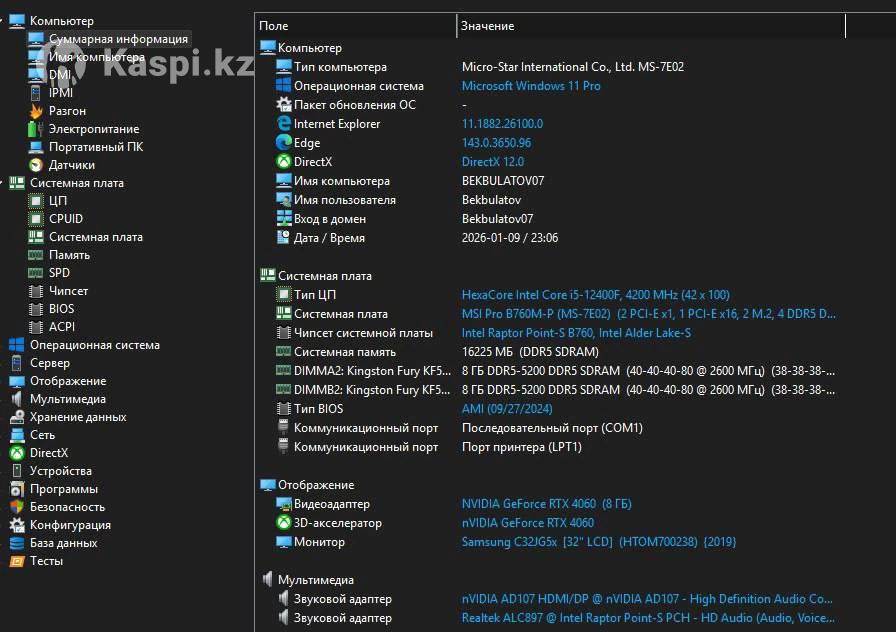Select the Тесты icon in the sidebar
This screenshot has width=896, height=632.
(17, 561)
